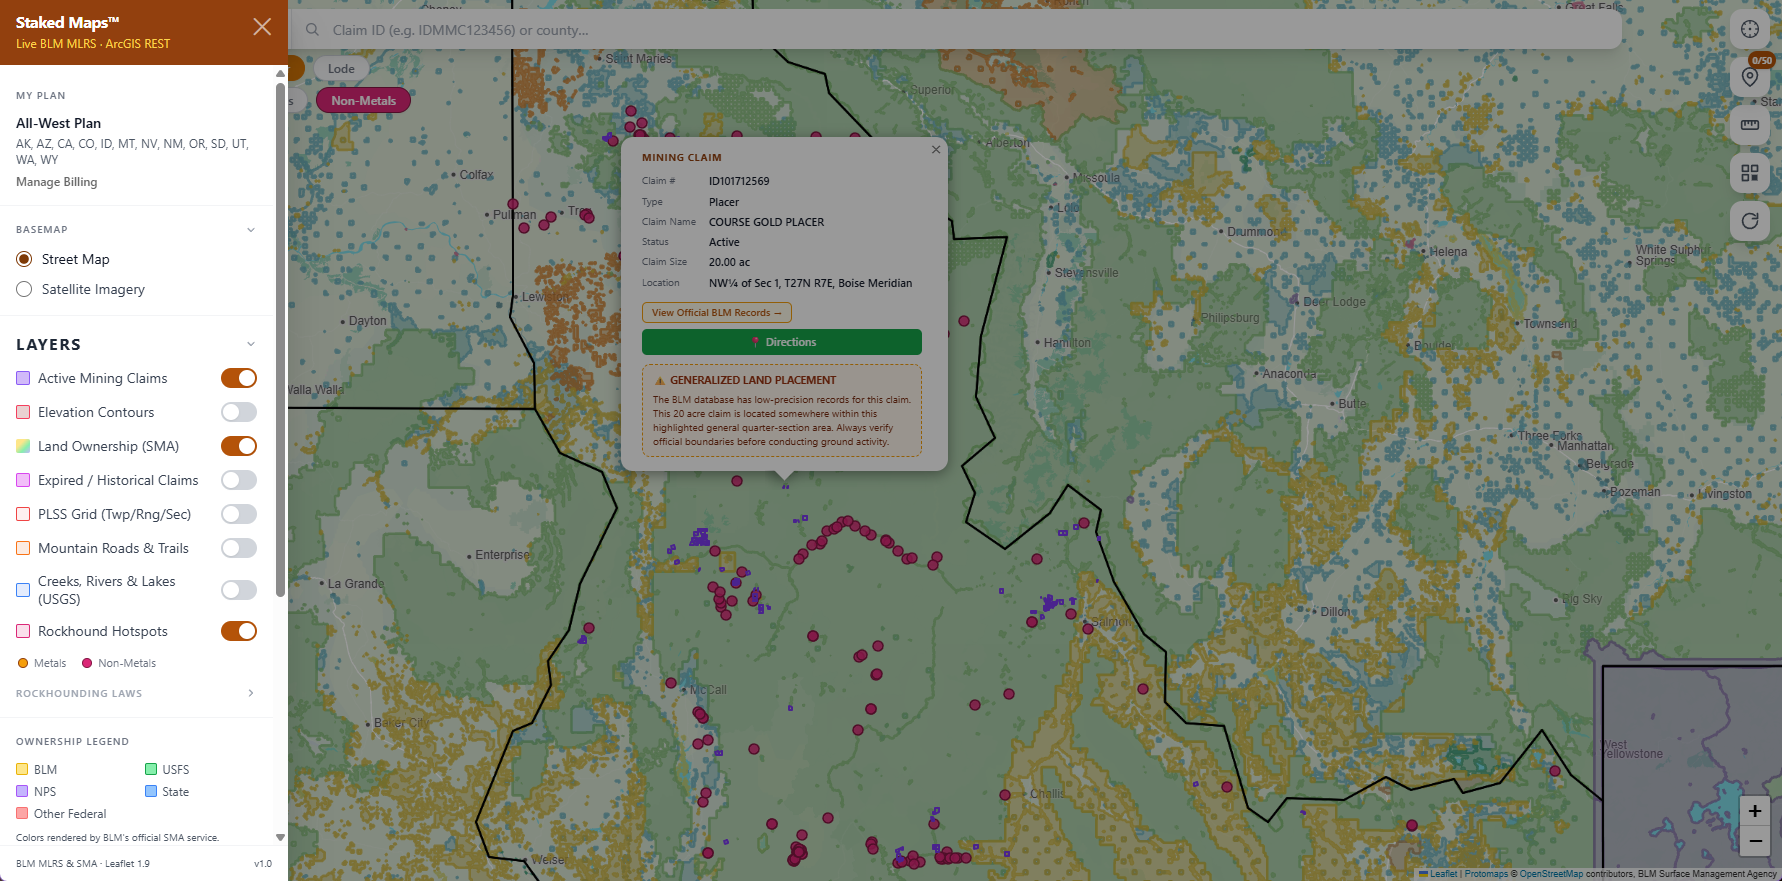Image resolution: width=1782 pixels, height=881 pixels.
Task: Click the BLM yellow ownership swatch
Action: [x=22, y=769]
